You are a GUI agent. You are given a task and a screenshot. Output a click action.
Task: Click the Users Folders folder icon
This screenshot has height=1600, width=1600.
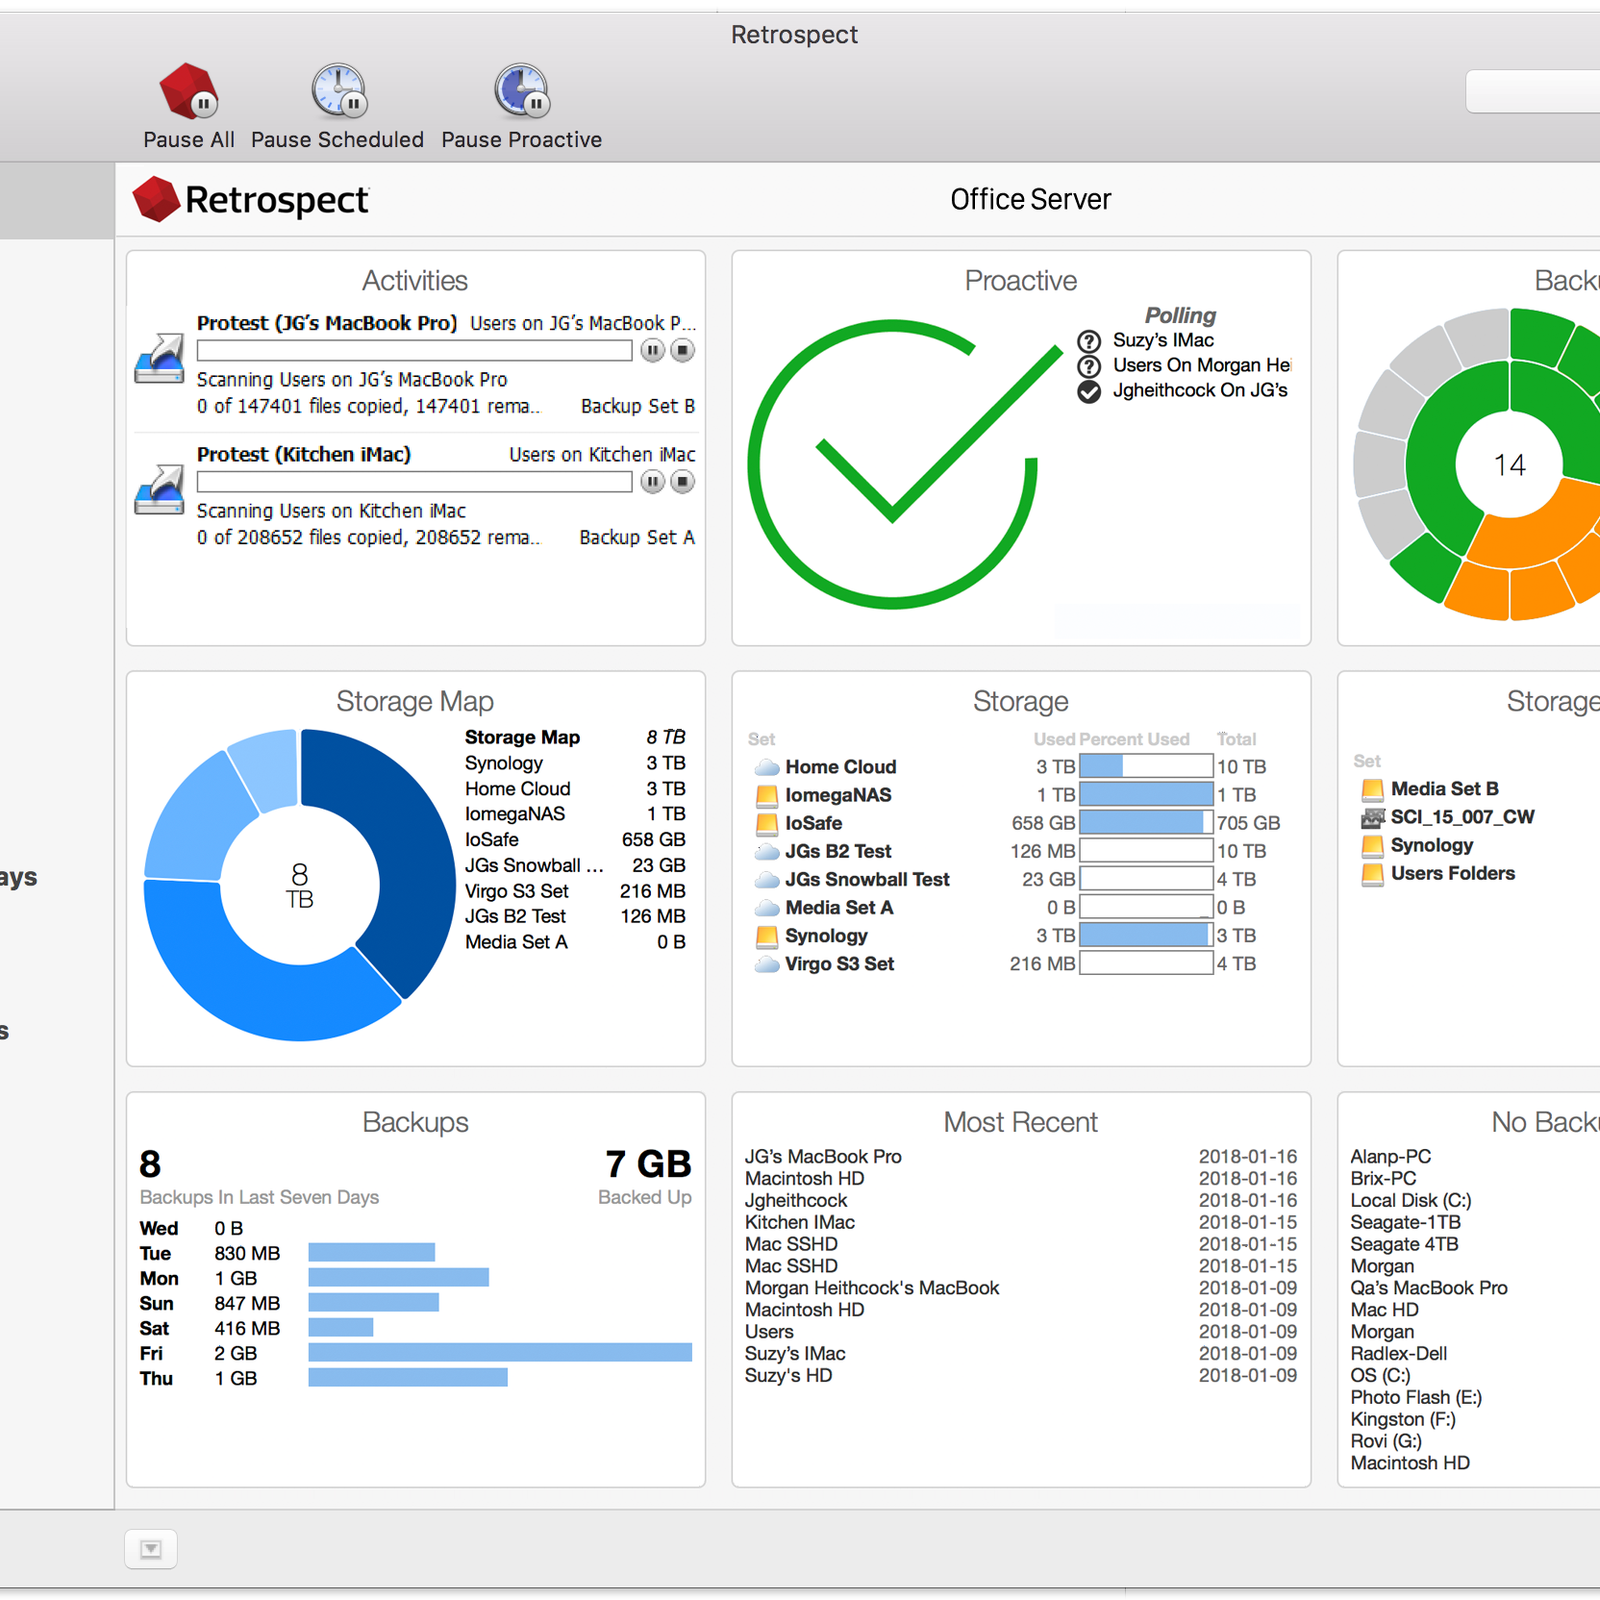click(1373, 874)
